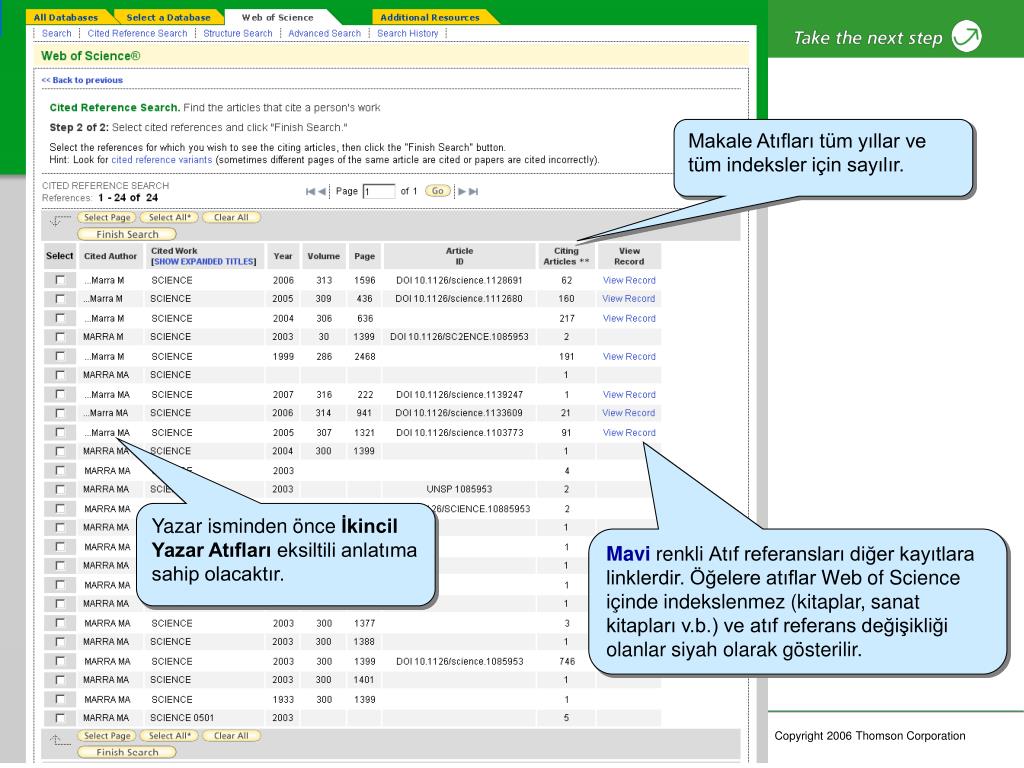
Task: Open the All Databases tab
Action: [66, 18]
